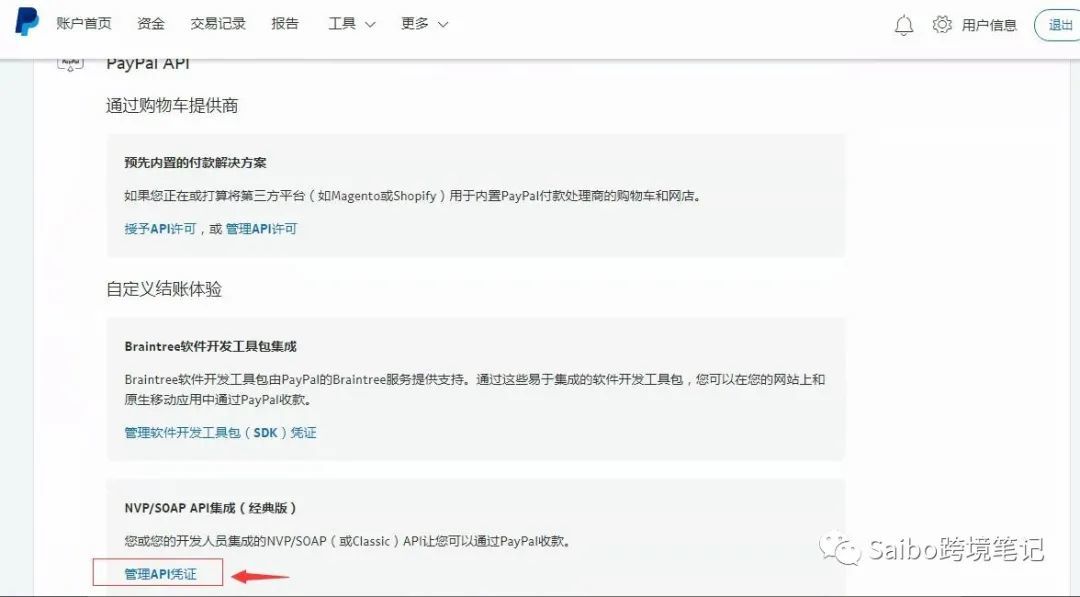Go to 账户首页 in the navigation bar
1080x597 pixels.
click(x=84, y=23)
